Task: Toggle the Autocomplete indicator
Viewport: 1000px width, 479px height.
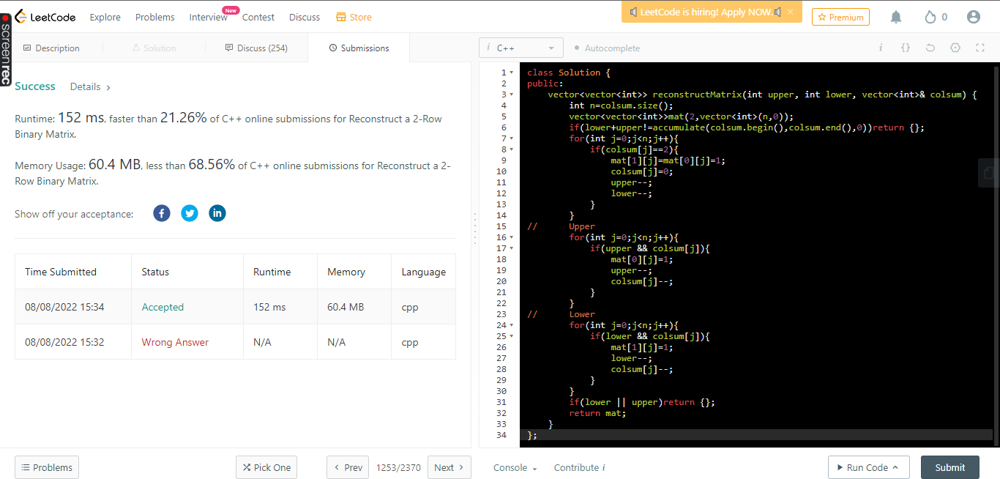Action: click(607, 48)
